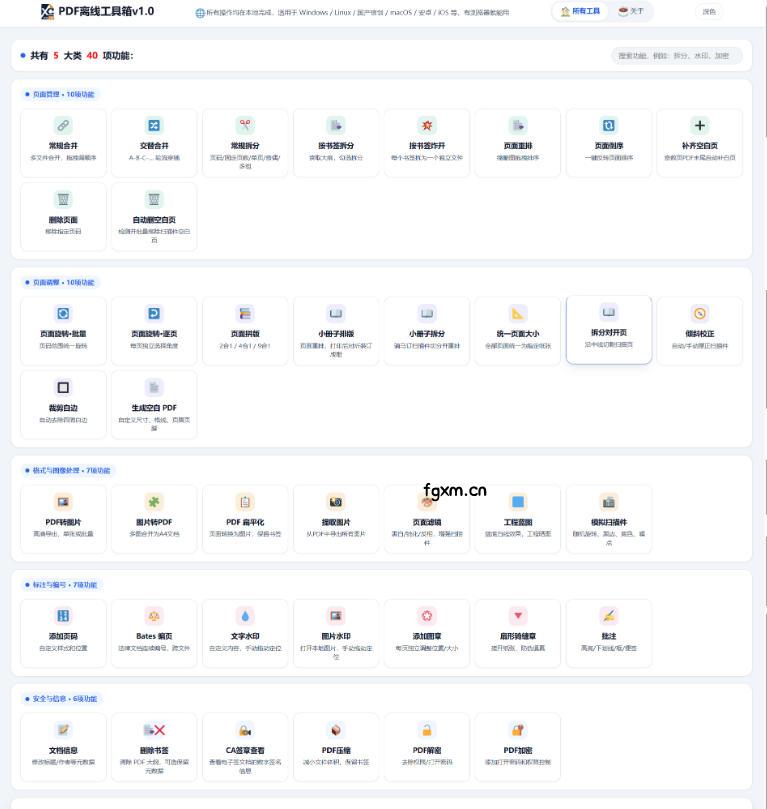
Task: Open the 扇形骑缝章 tool
Action: click(x=518, y=633)
